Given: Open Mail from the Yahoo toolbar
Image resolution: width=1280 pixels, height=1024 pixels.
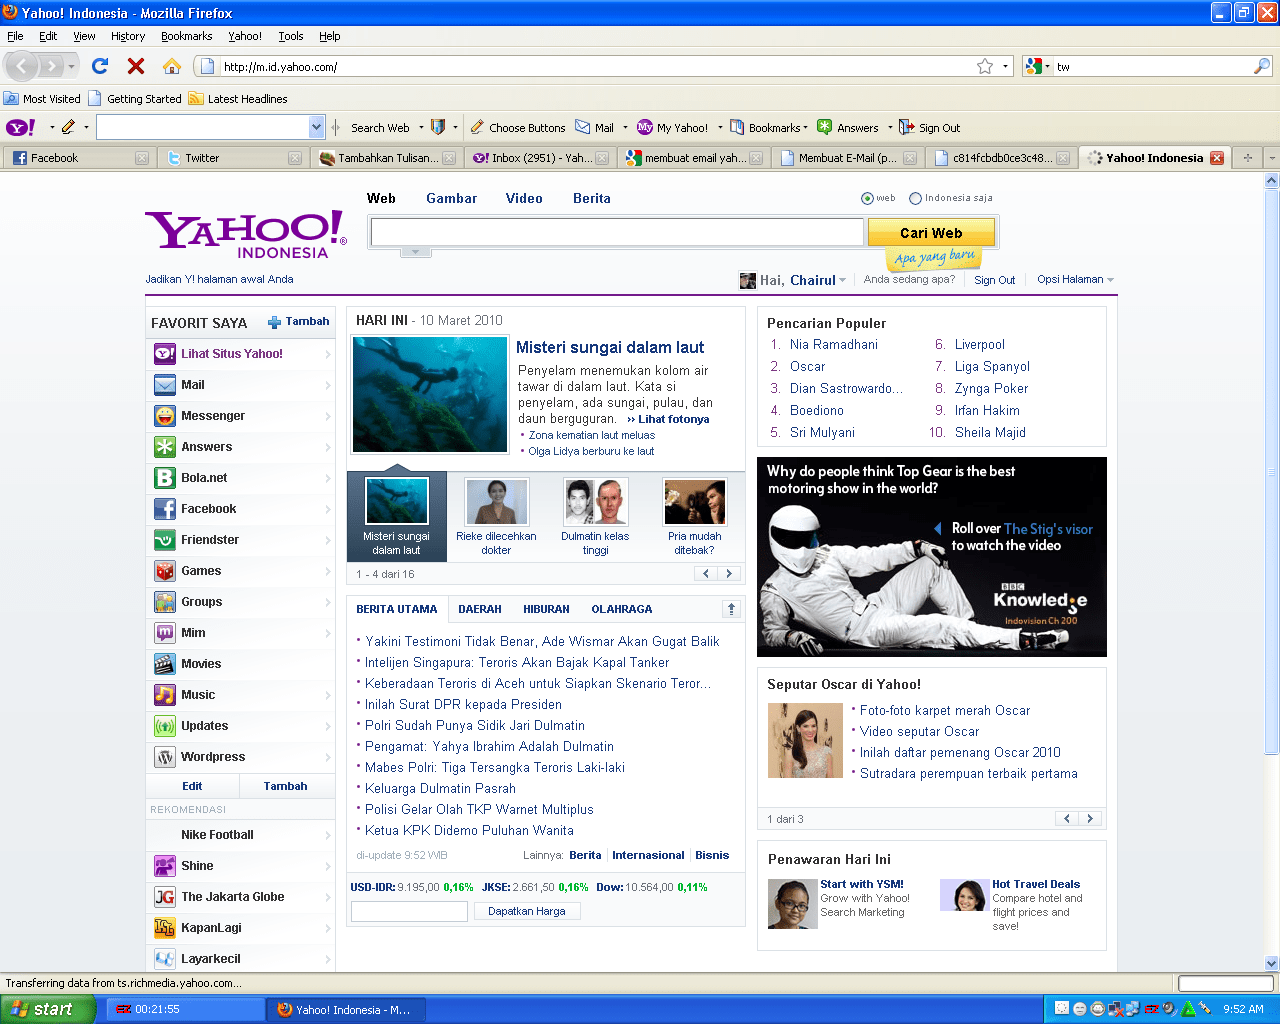Looking at the screenshot, I should click(595, 128).
